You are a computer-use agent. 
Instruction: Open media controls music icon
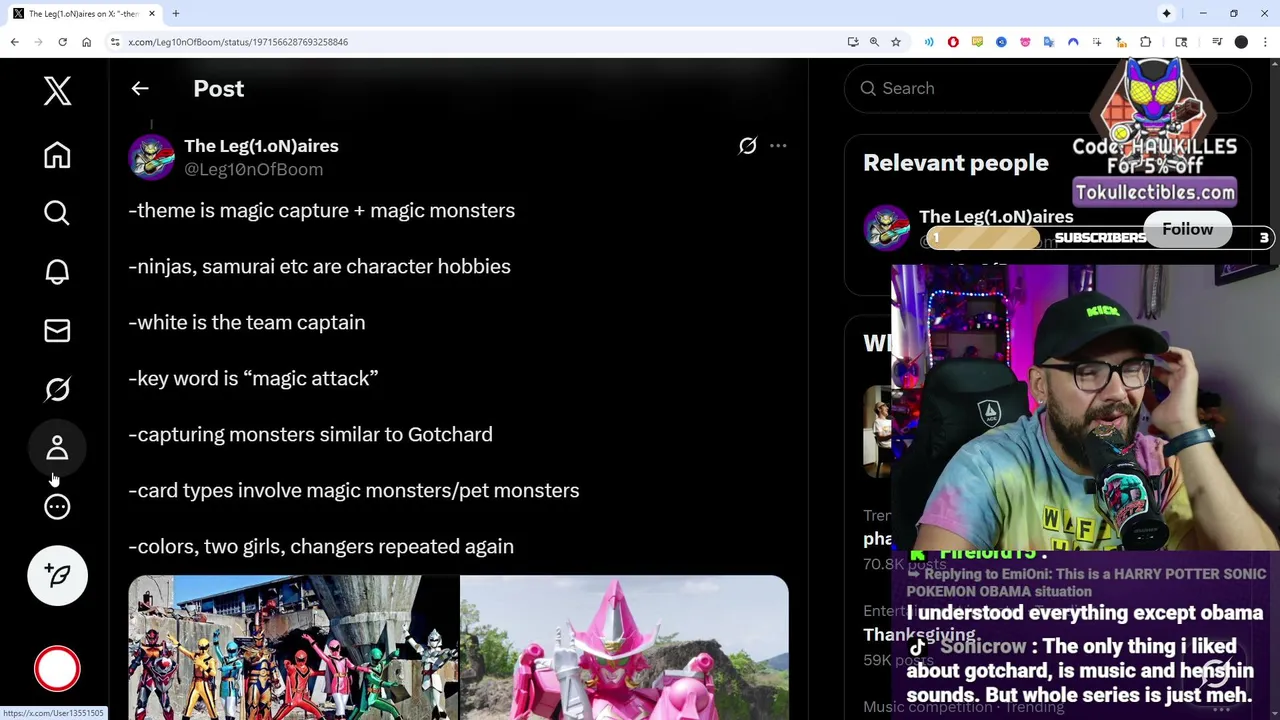pos(1217,42)
